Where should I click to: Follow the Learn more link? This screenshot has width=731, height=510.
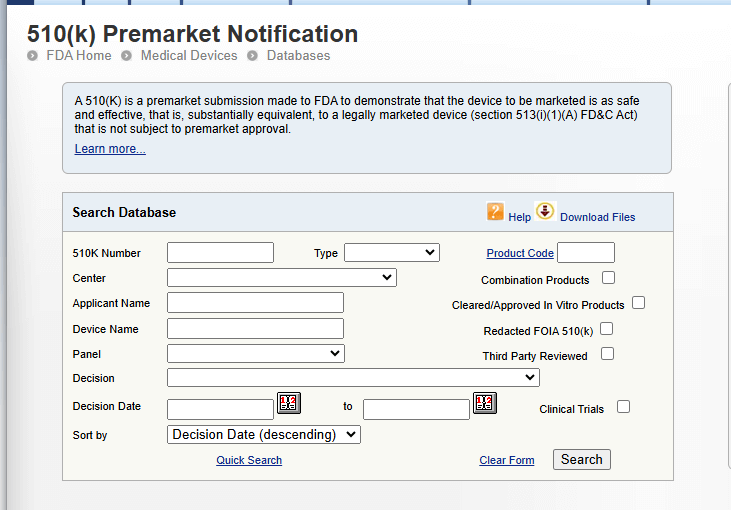point(110,149)
